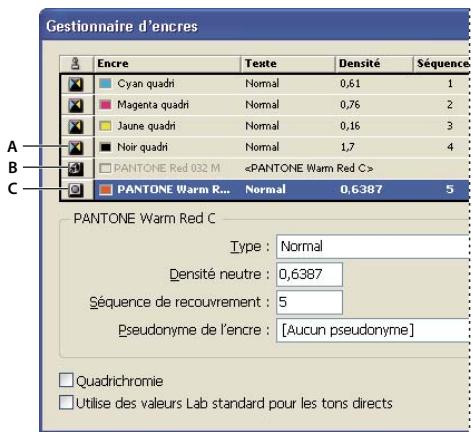Select the Cyan quadri ink row
The image size is (473, 432).
tap(265, 84)
